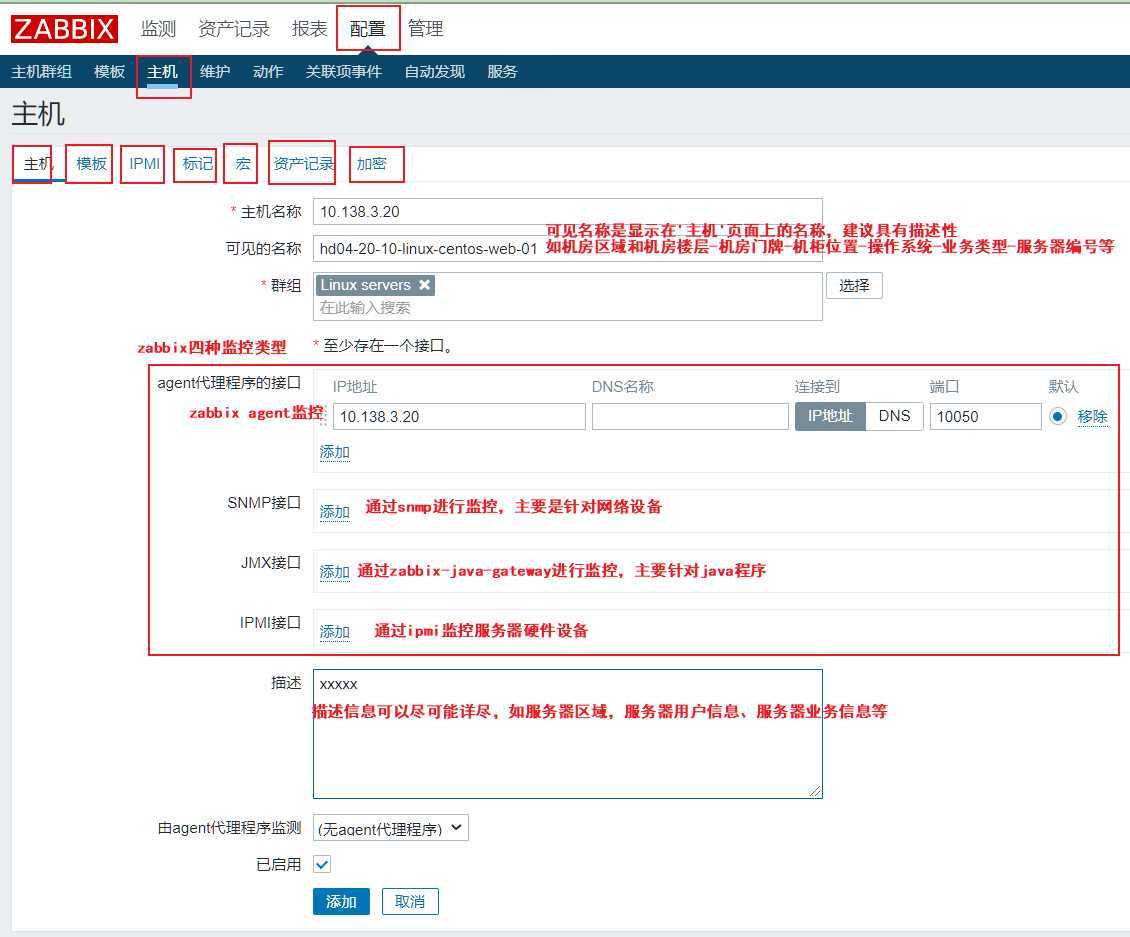The width and height of the screenshot is (1130, 937).
Task: Open the 资产记录 top menu
Action: [233, 29]
